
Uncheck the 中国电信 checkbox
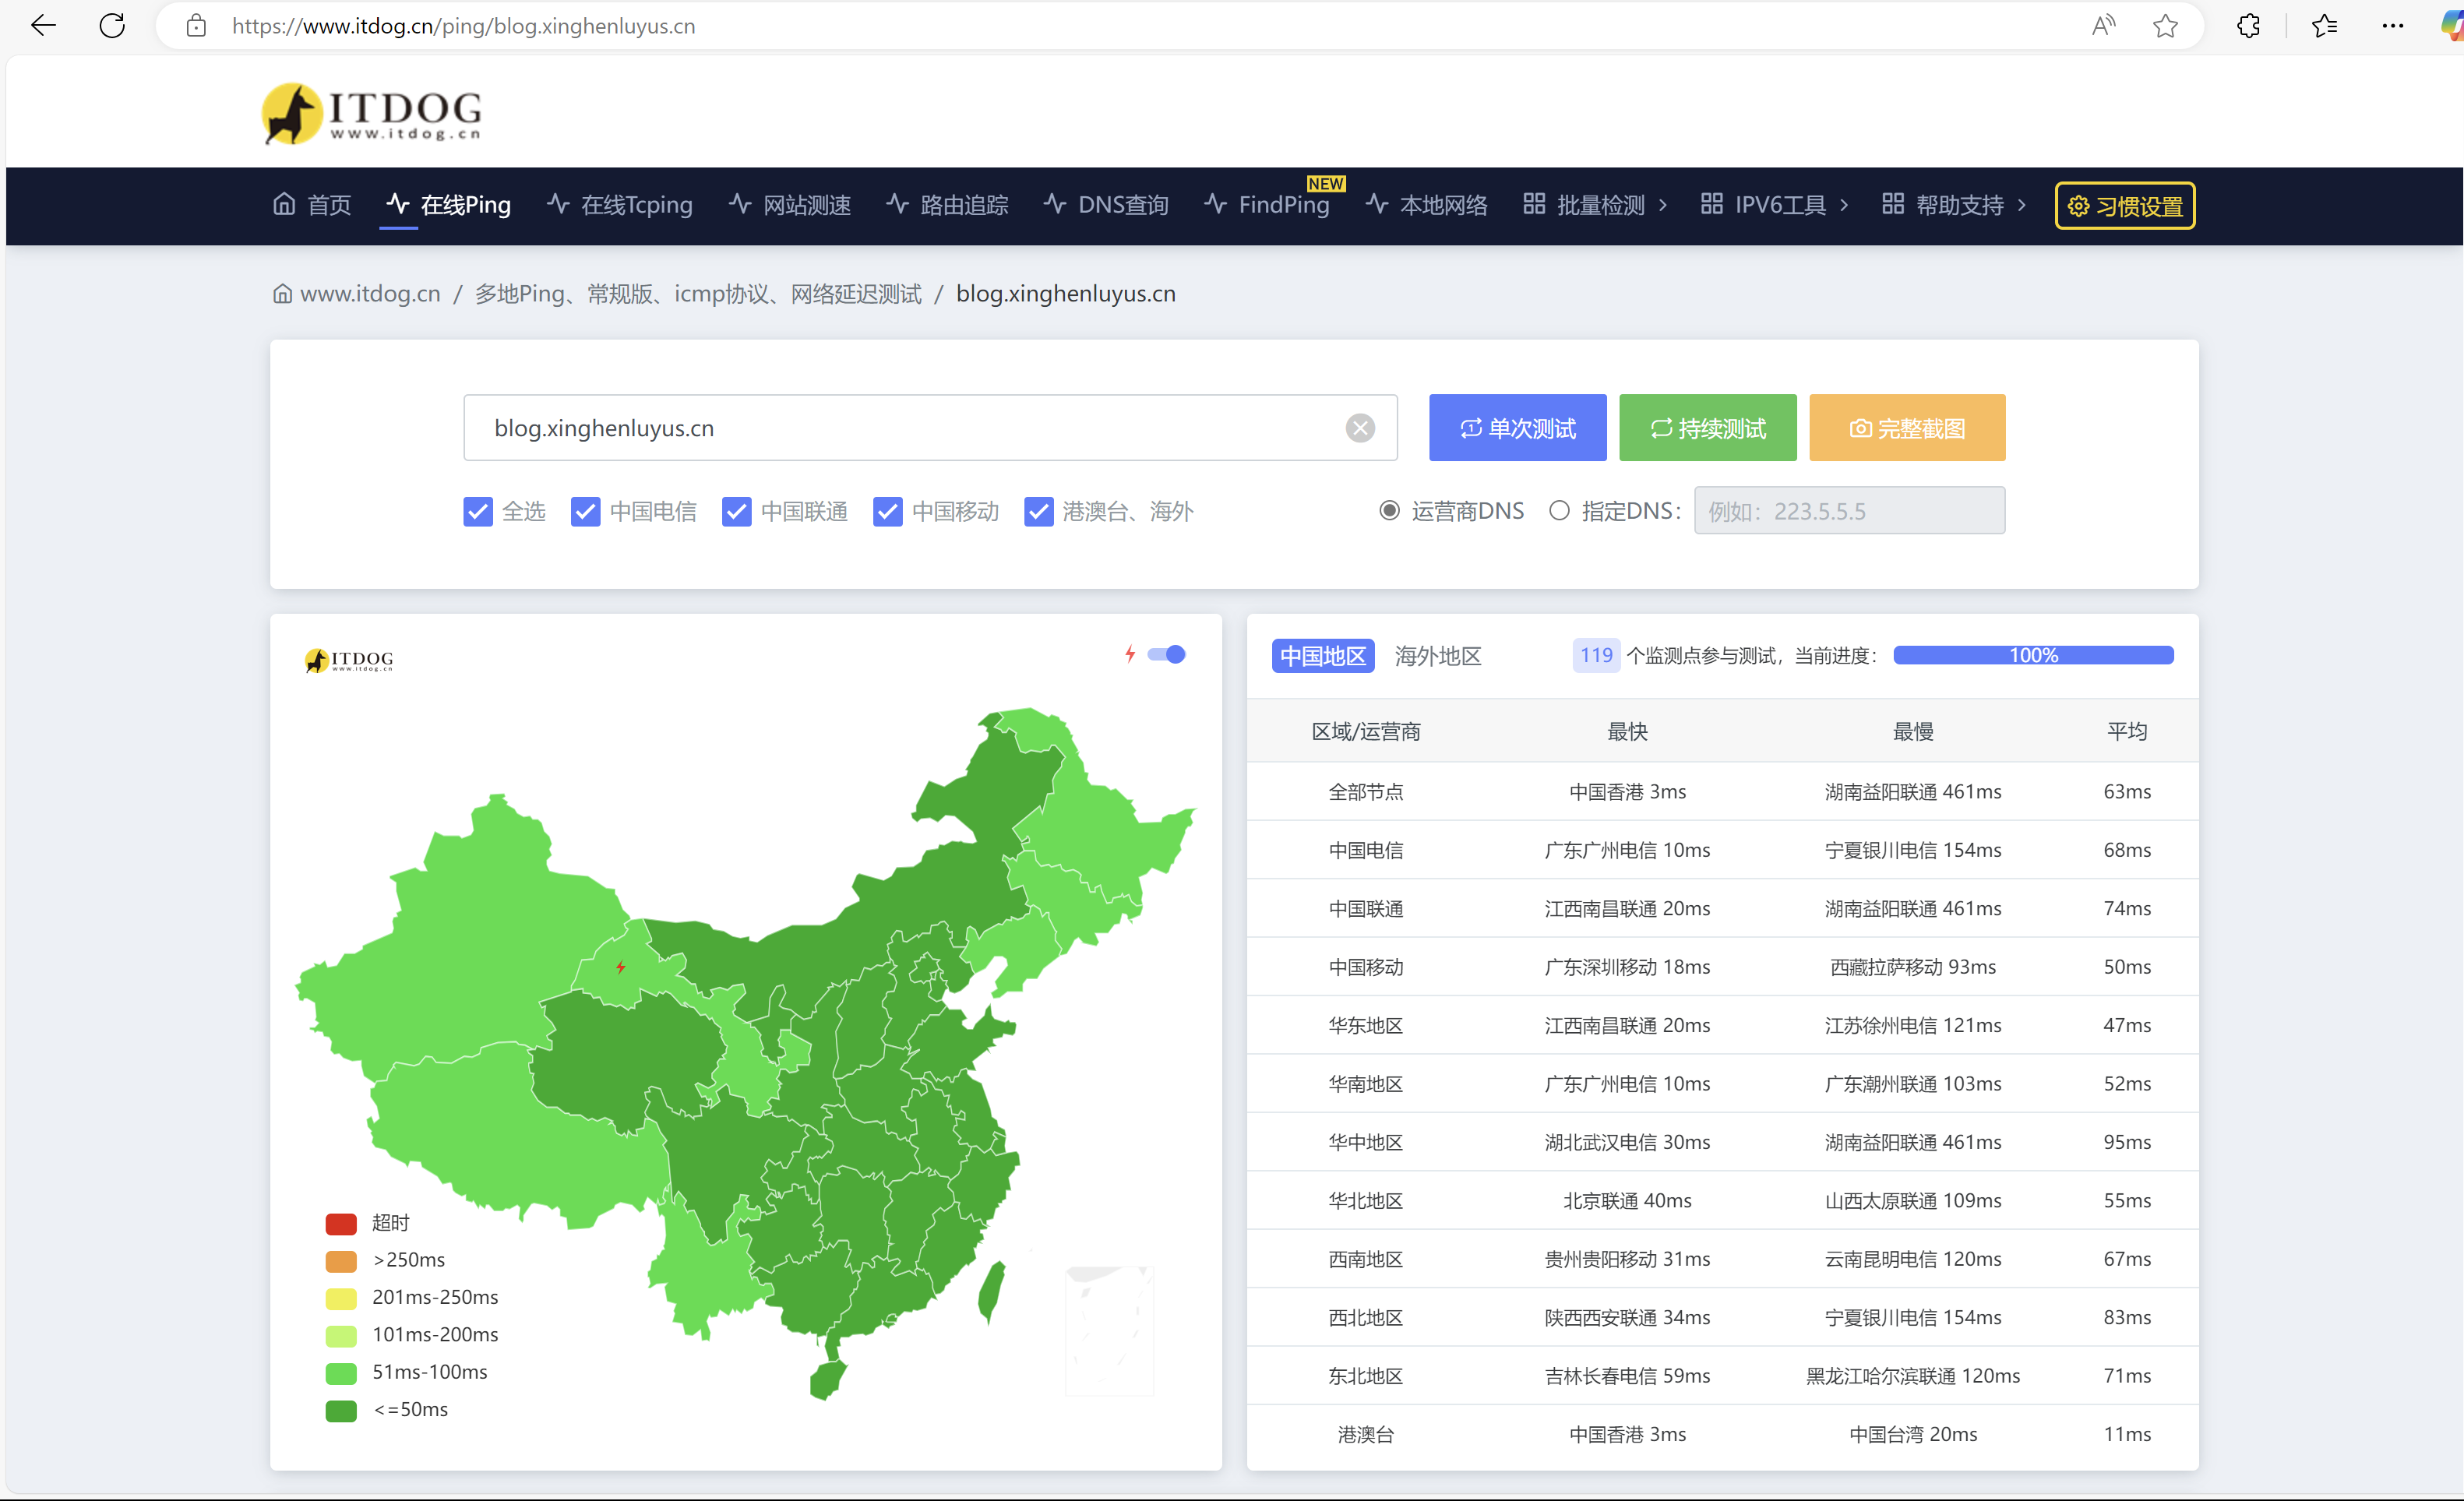click(x=585, y=512)
